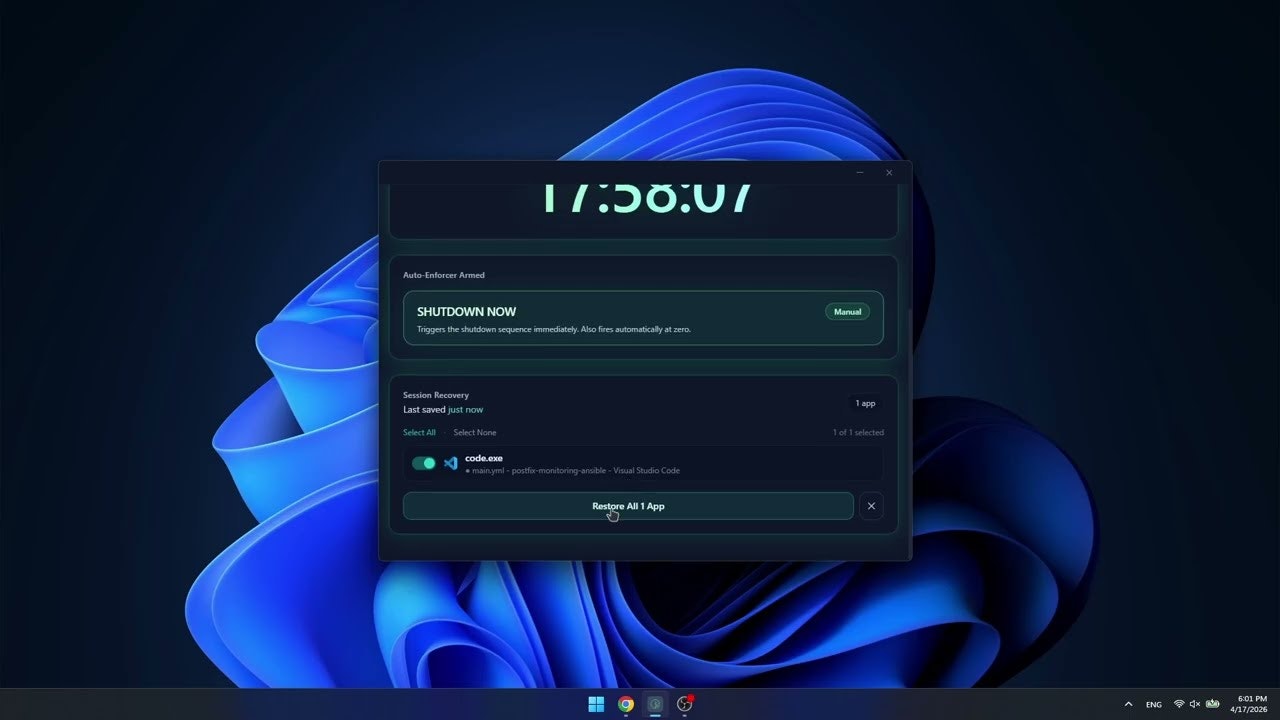
Task: Show hidden system tray icons
Action: click(x=1129, y=704)
